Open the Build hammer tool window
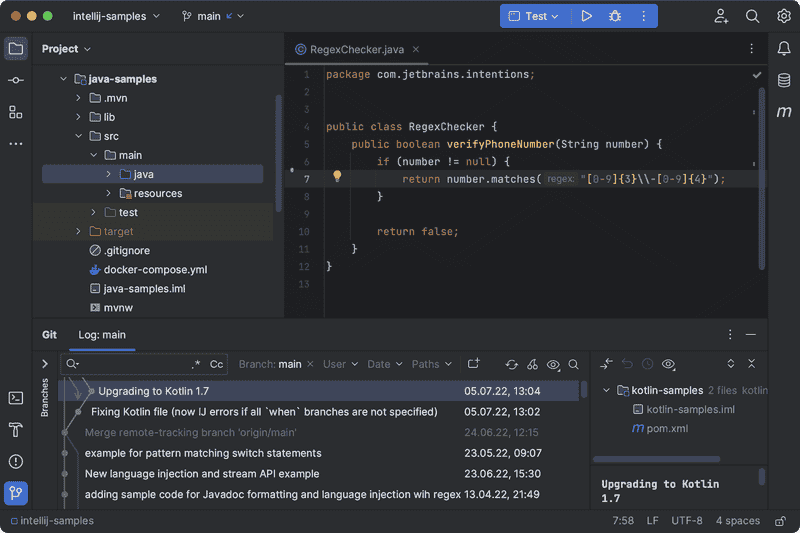Viewport: 800px width, 533px height. 16,430
